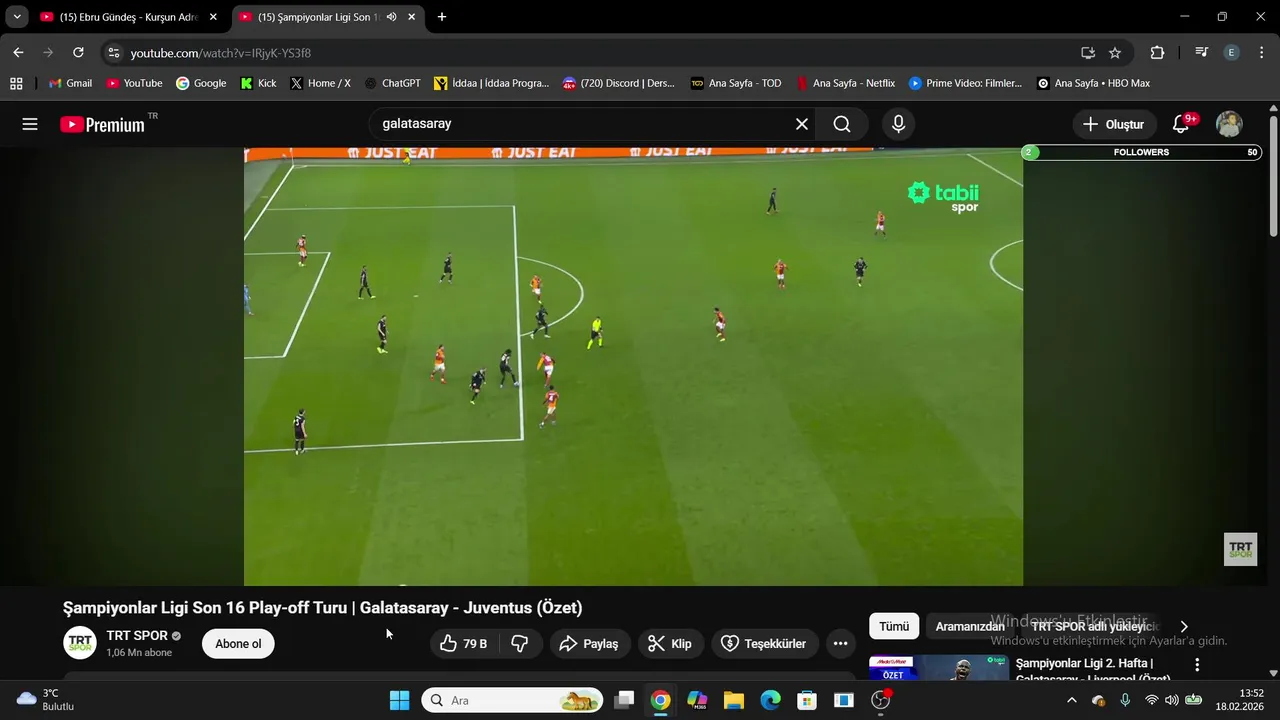This screenshot has height=720, width=1280.
Task: Open Microsoft Edge from the taskbar
Action: point(770,700)
